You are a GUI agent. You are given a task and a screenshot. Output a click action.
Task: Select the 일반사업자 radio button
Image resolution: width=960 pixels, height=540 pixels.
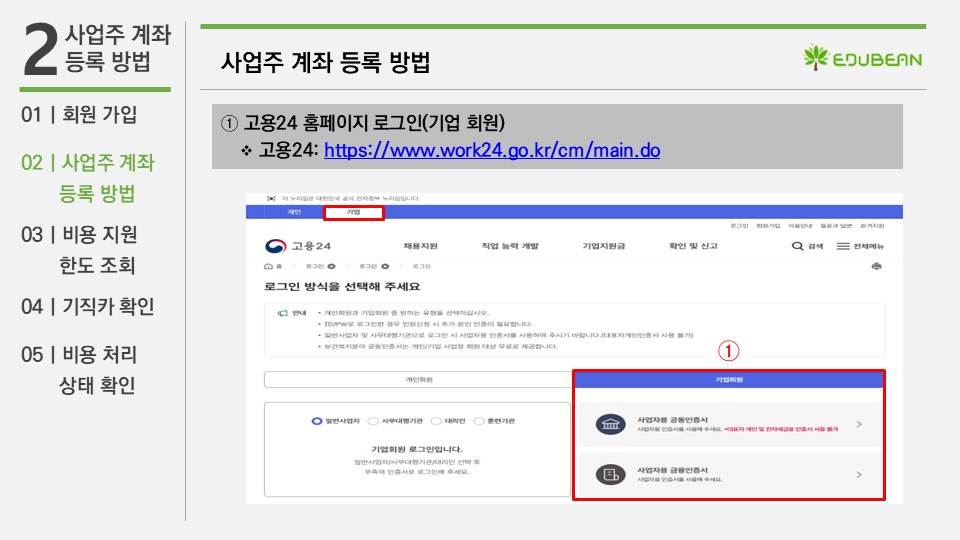tap(317, 421)
